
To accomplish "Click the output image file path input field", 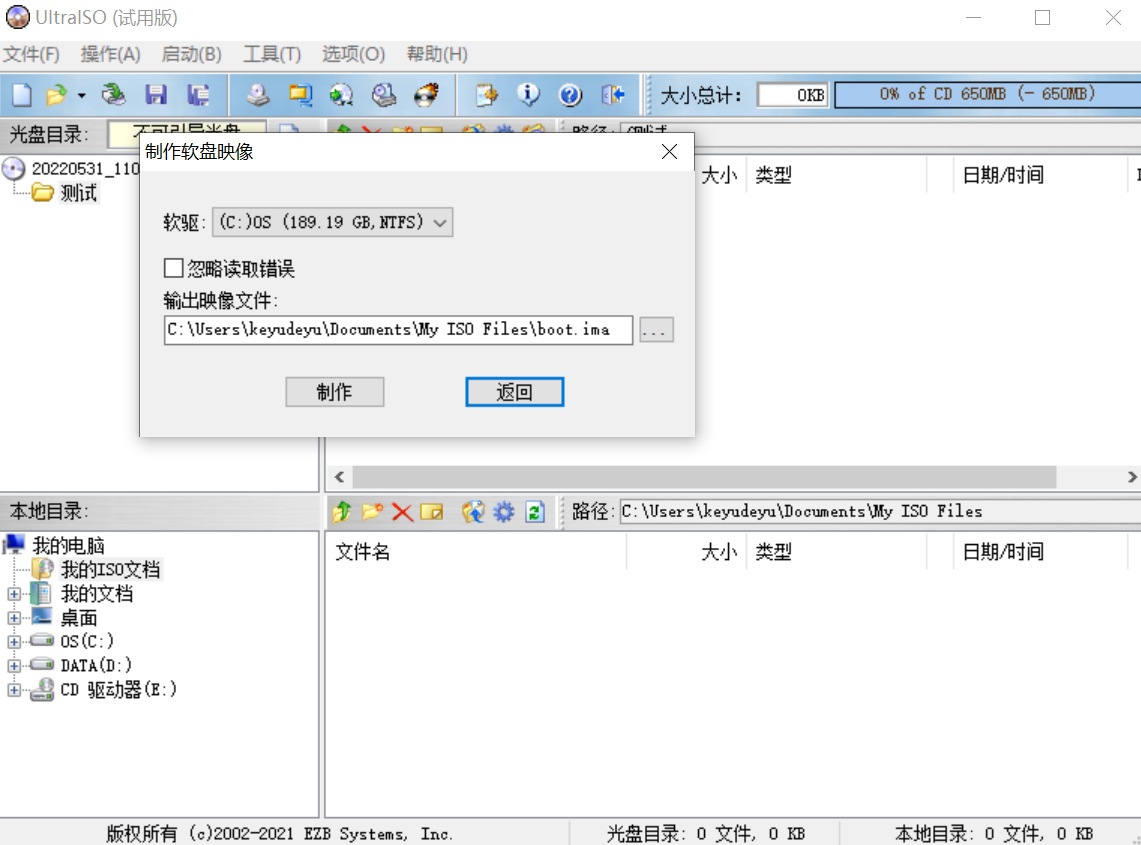I will tap(398, 330).
